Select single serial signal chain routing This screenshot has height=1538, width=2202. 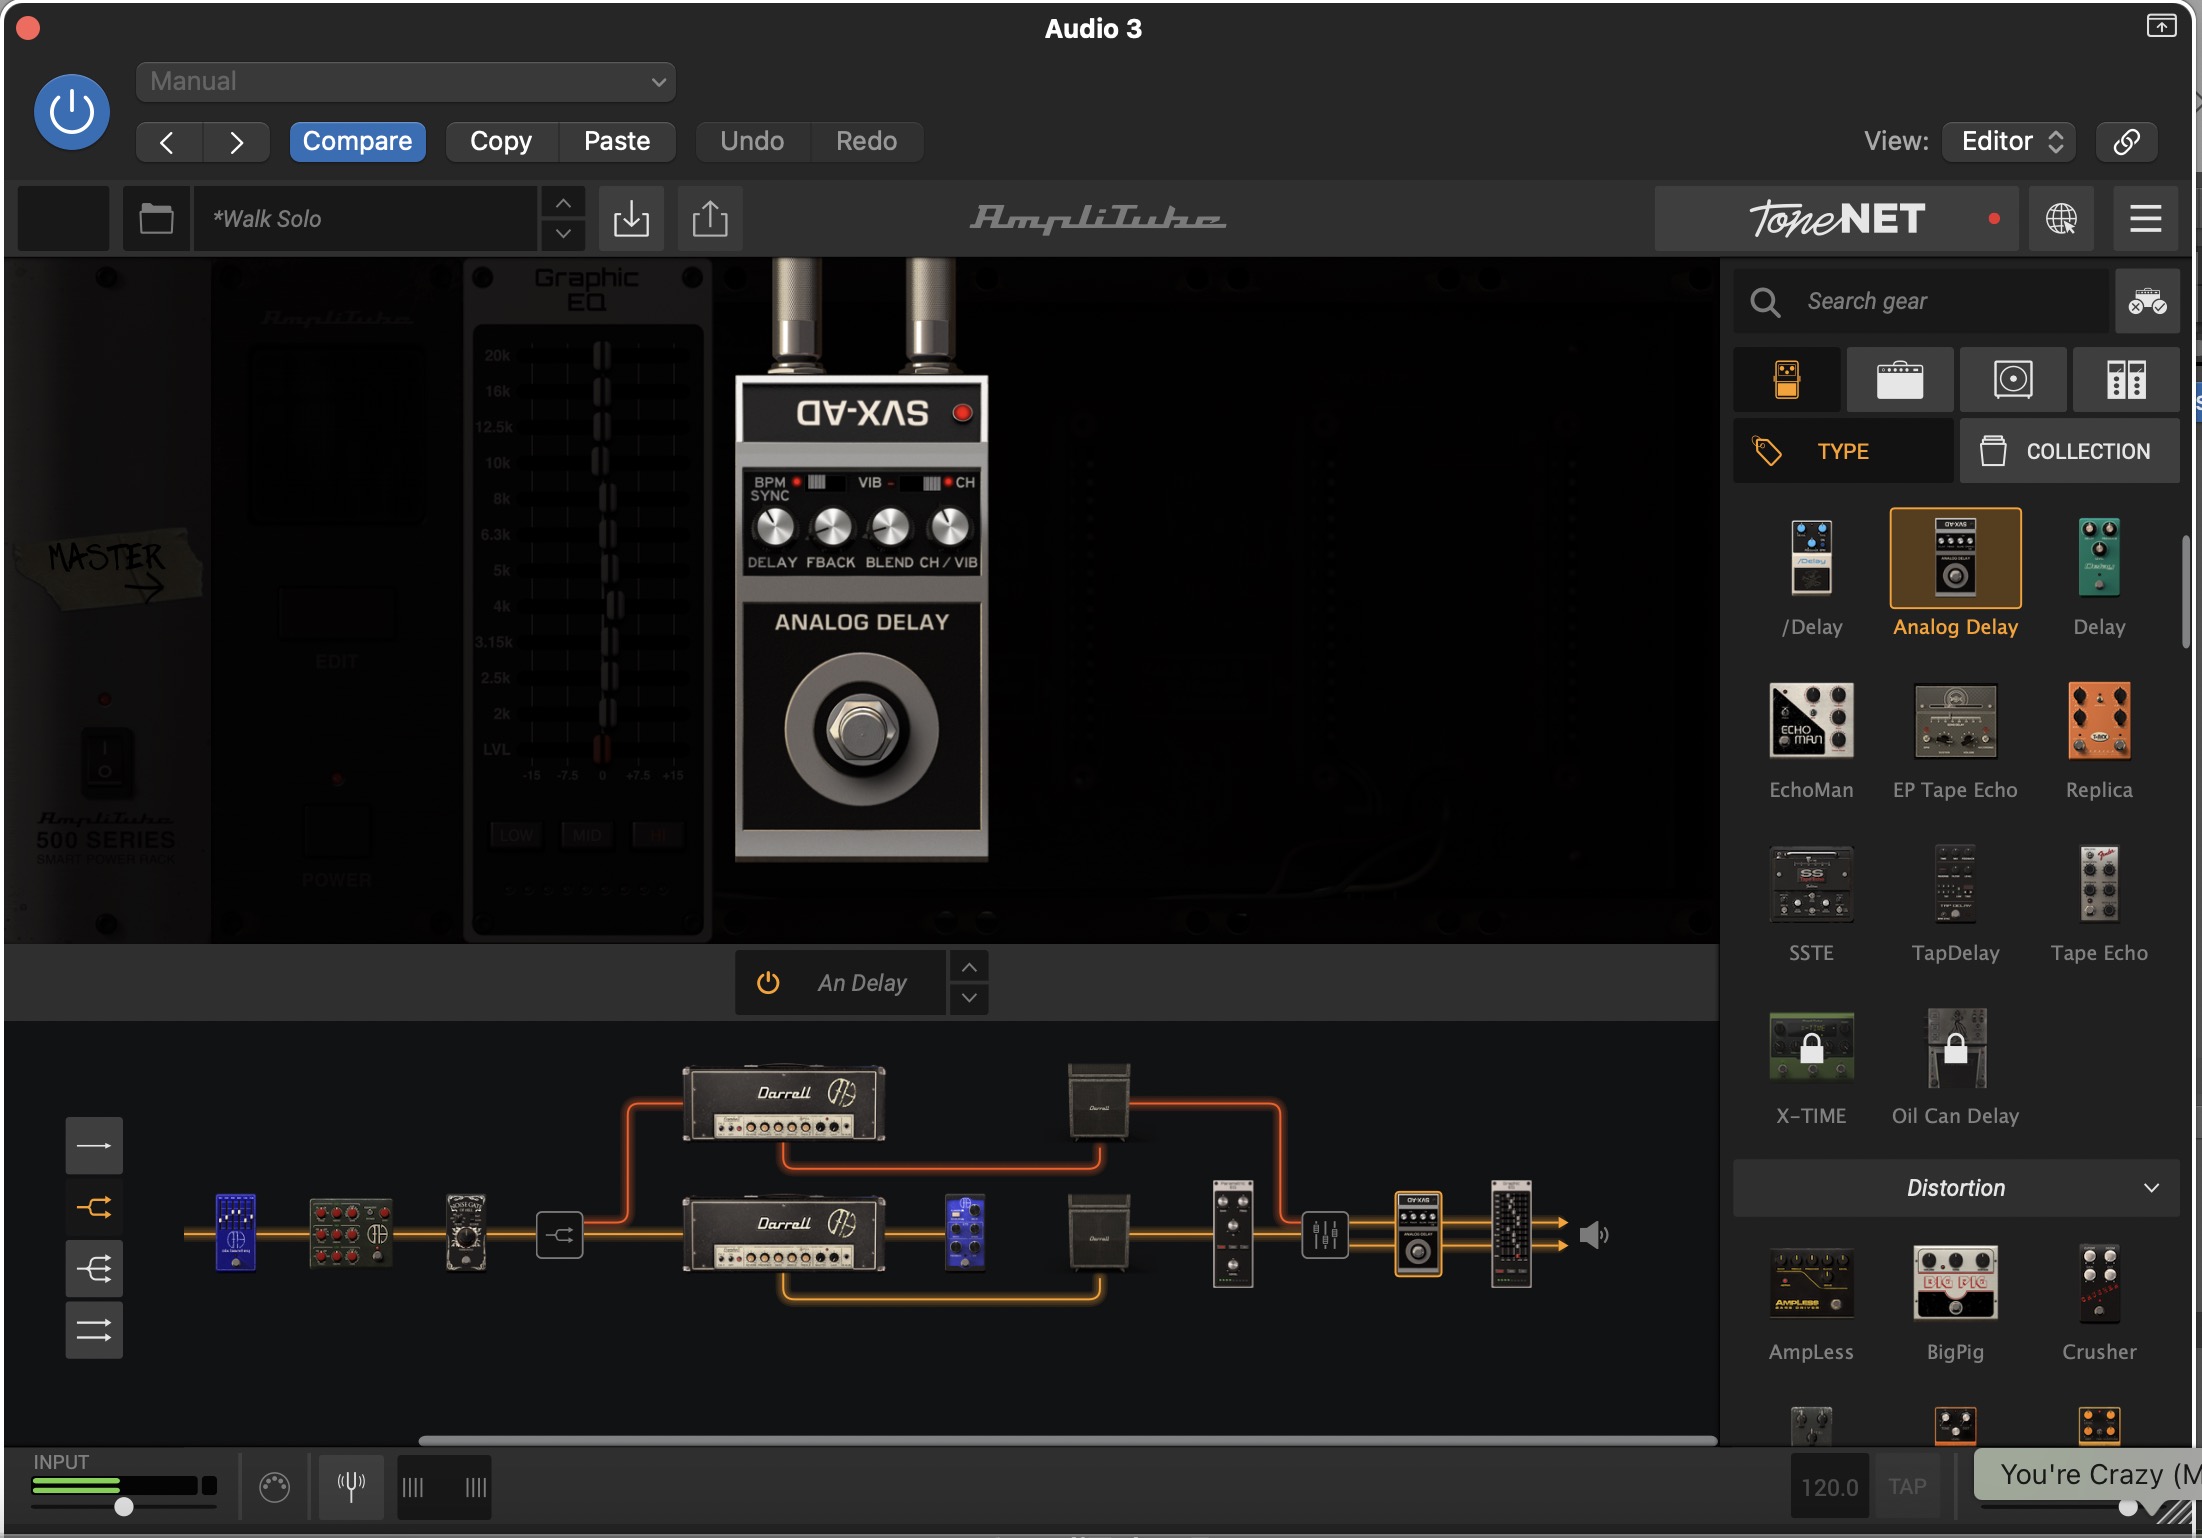(94, 1145)
